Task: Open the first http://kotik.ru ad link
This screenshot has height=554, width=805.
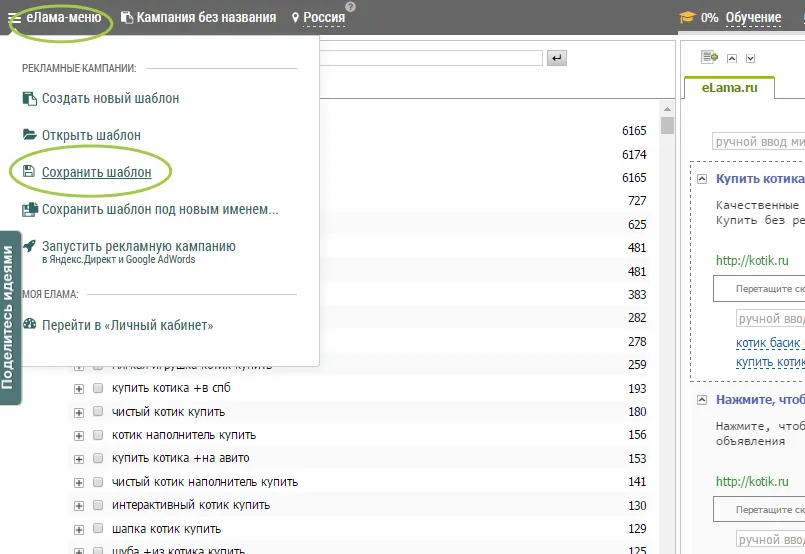Action: [752, 260]
